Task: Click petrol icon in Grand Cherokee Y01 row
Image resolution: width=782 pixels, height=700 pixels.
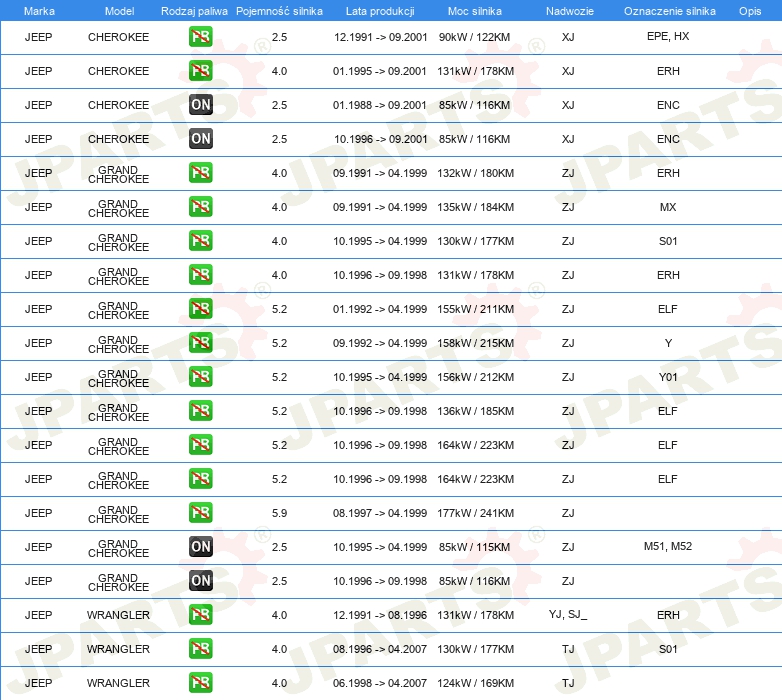Action: [200, 377]
